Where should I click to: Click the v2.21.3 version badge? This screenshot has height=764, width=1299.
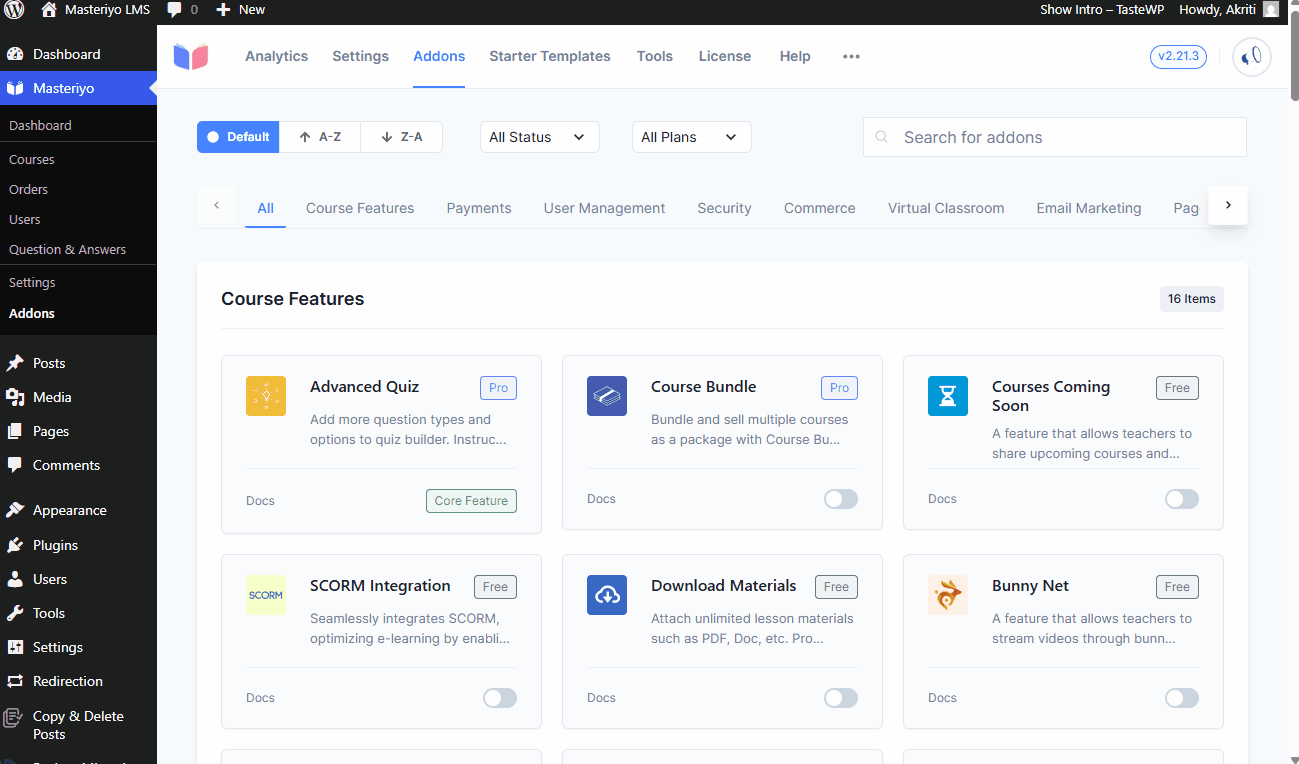point(1178,56)
